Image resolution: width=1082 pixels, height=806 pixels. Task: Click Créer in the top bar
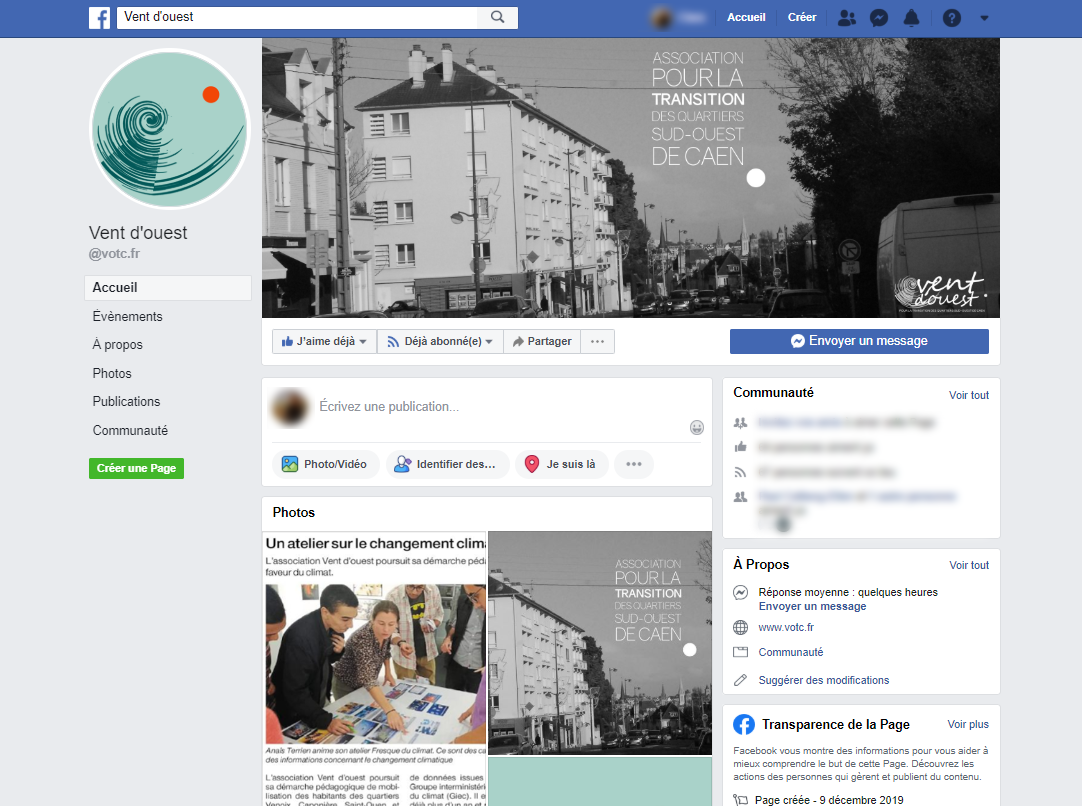pos(802,17)
